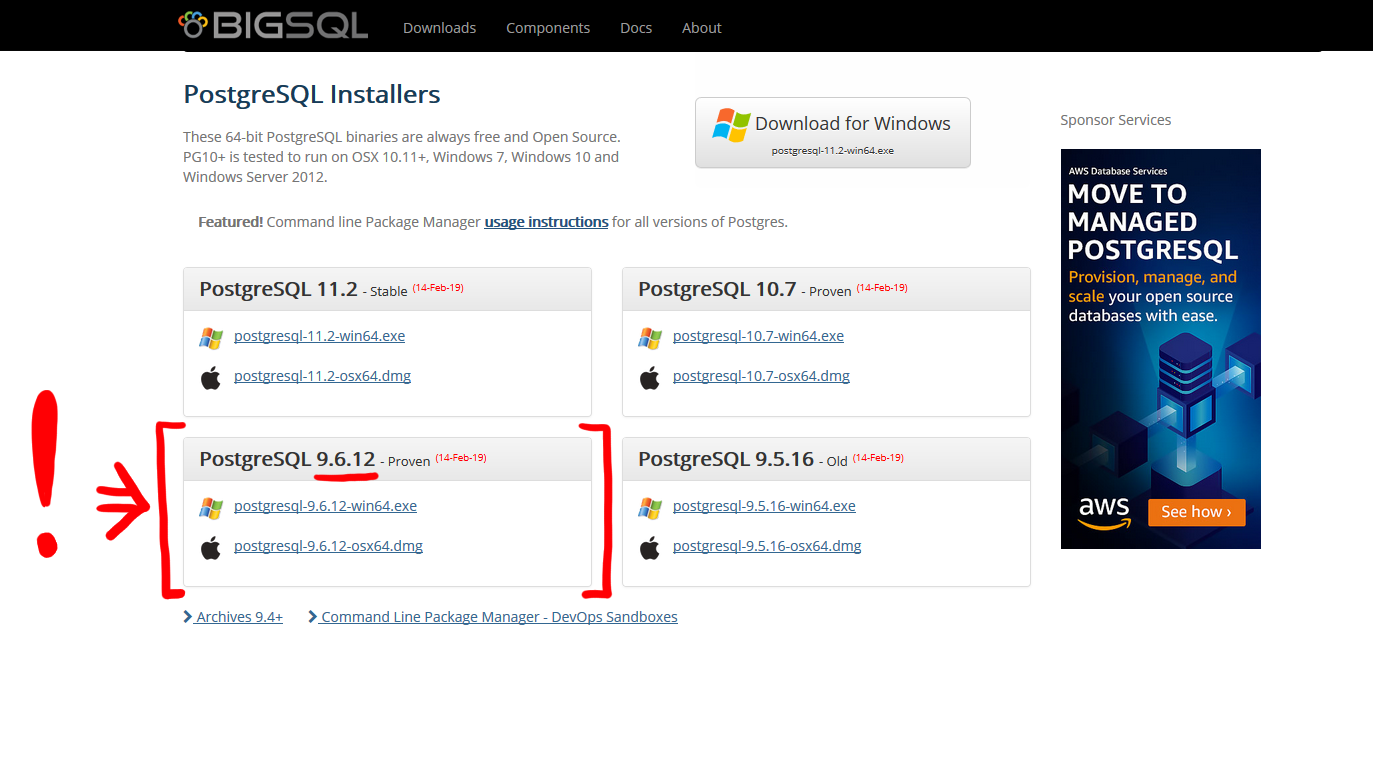
Task: Download postgresql-9.5.16-osx64.dmg
Action: coord(767,546)
